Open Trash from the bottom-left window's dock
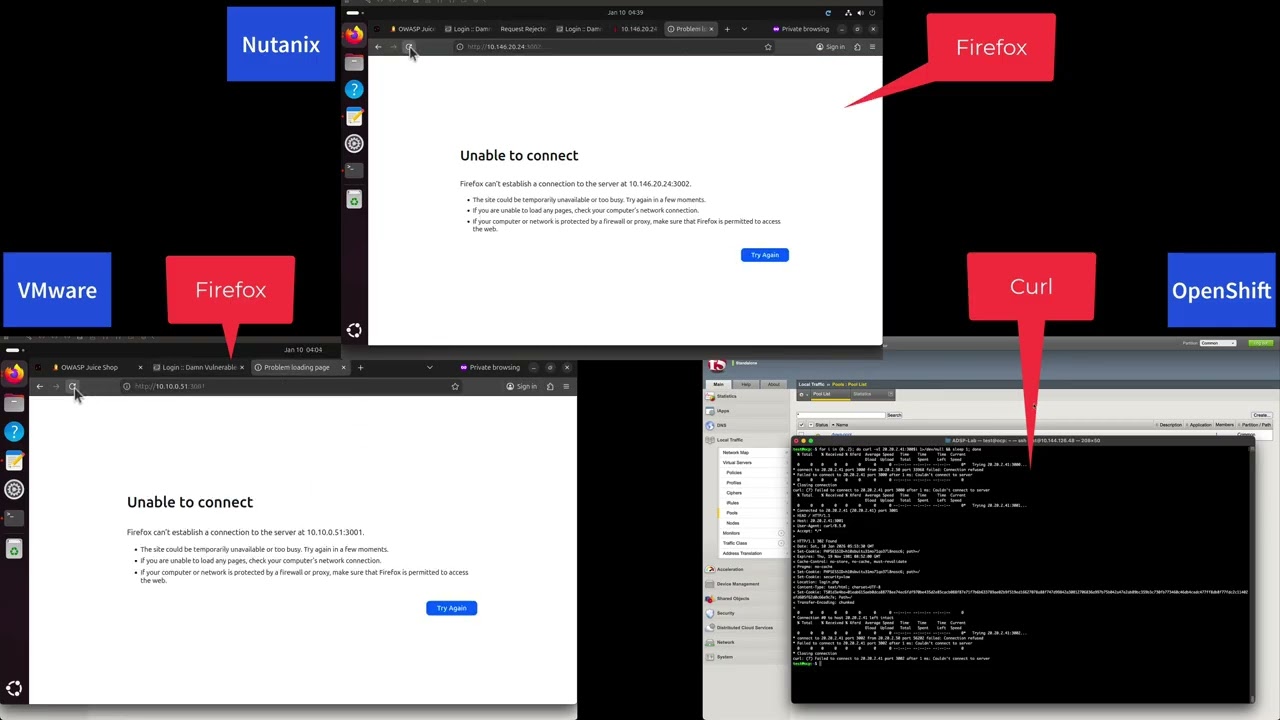Image resolution: width=1280 pixels, height=720 pixels. click(x=14, y=549)
